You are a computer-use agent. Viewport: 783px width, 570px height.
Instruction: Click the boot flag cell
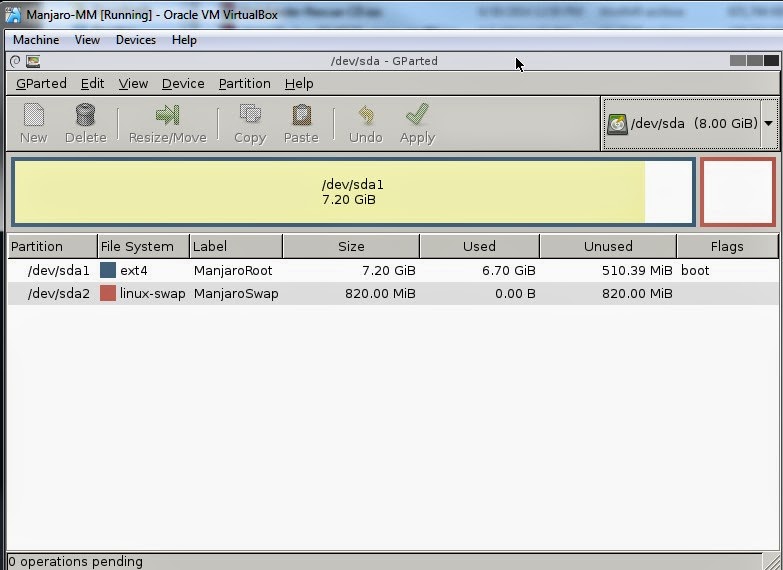click(695, 270)
